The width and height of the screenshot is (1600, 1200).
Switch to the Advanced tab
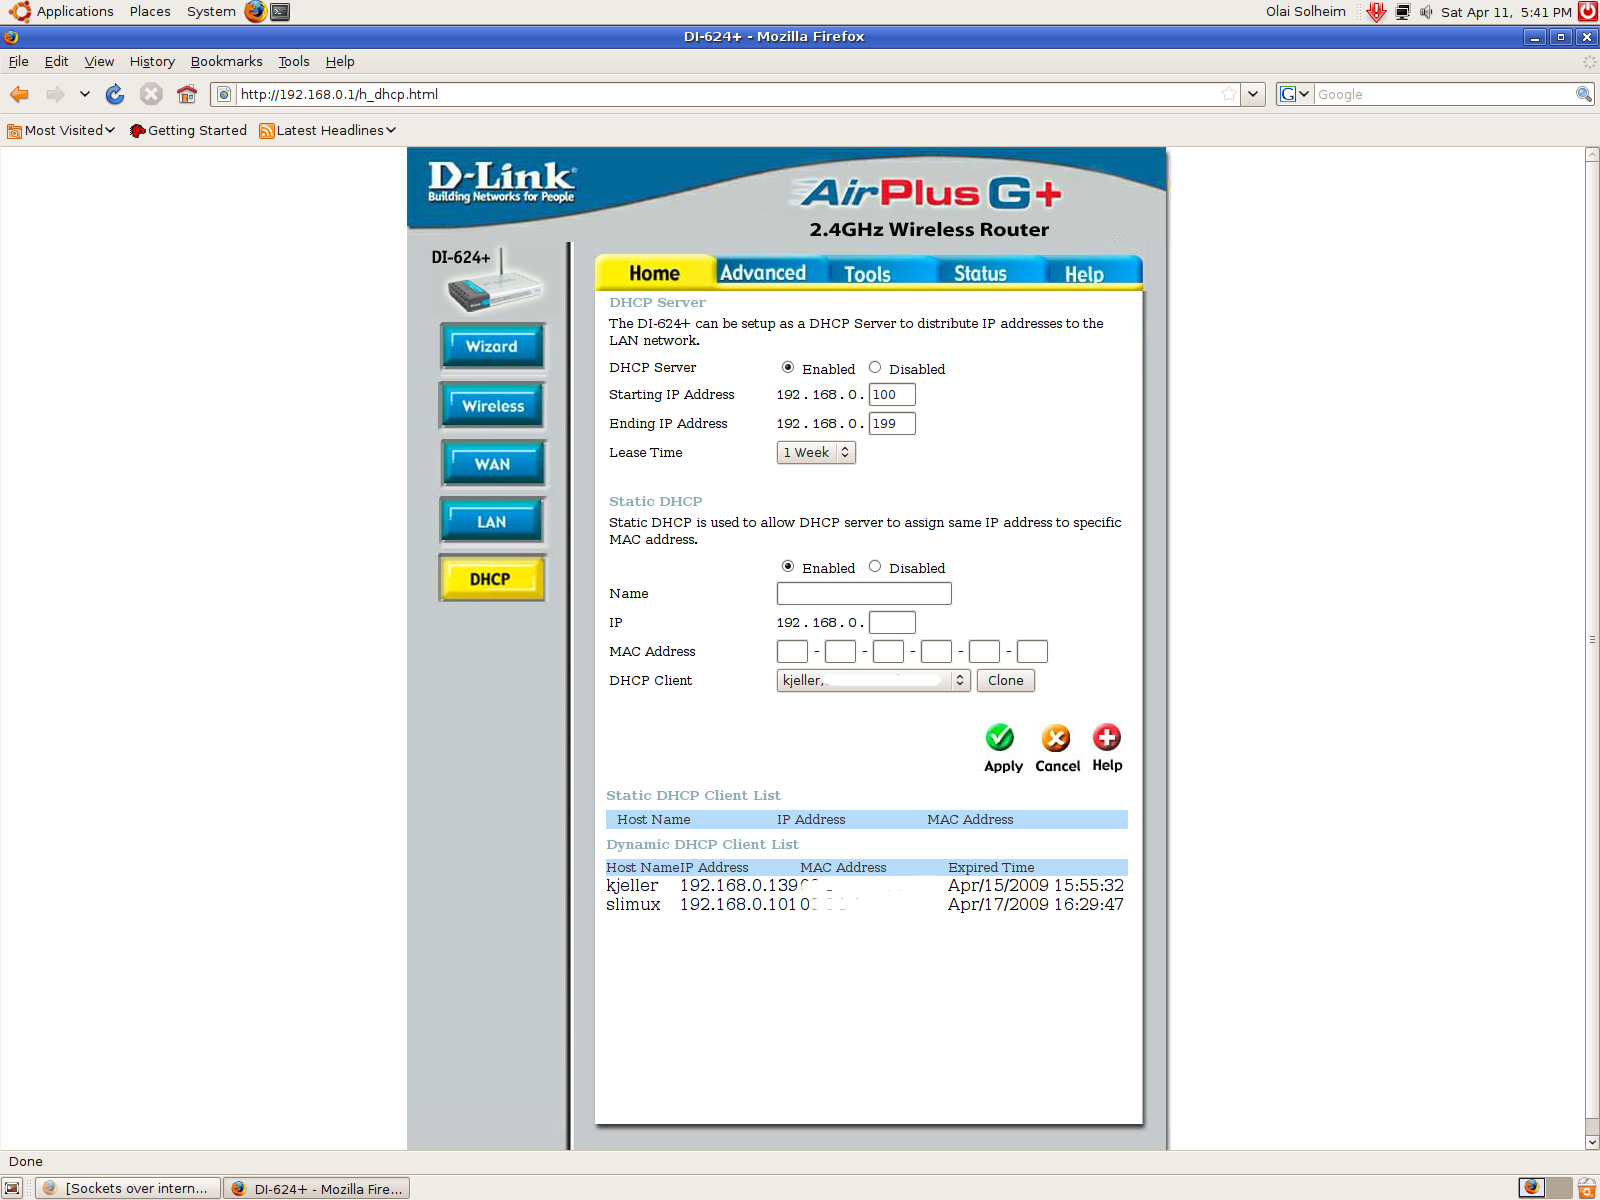tap(763, 273)
